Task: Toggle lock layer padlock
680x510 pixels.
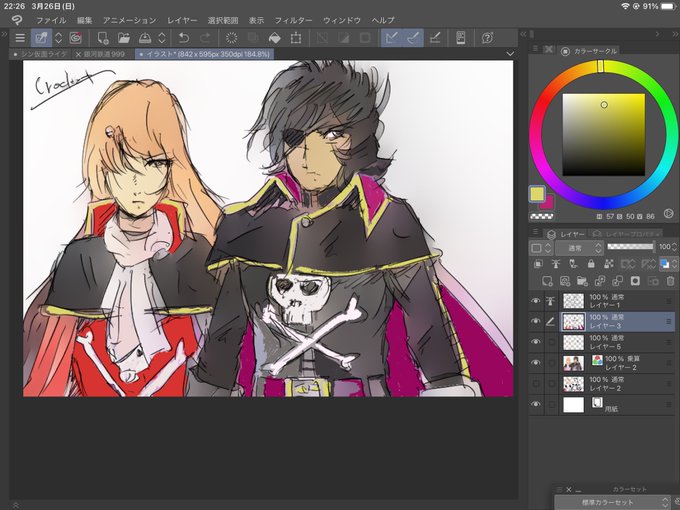Action: (591, 264)
